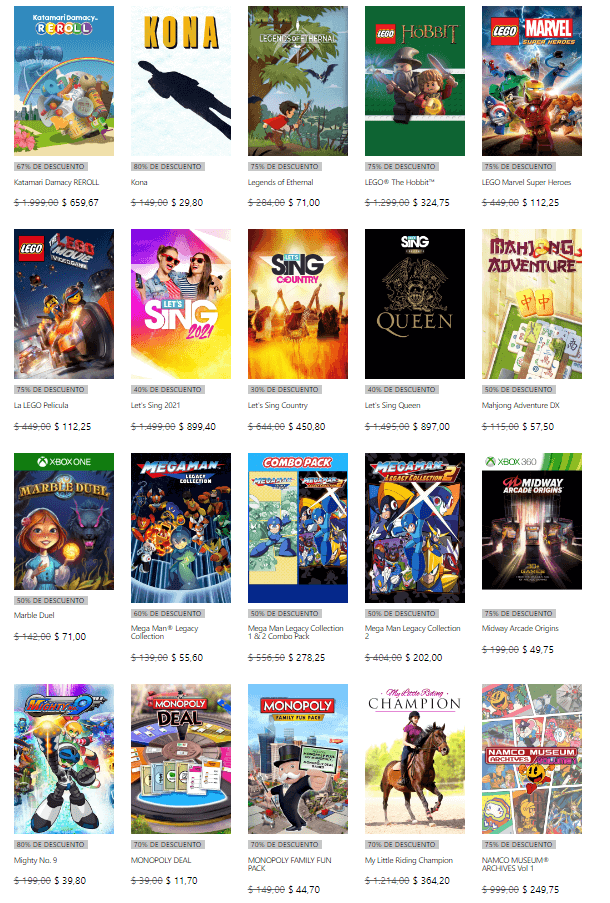
Task: Click the Mahjong Adventure DX box art
Action: point(532,304)
